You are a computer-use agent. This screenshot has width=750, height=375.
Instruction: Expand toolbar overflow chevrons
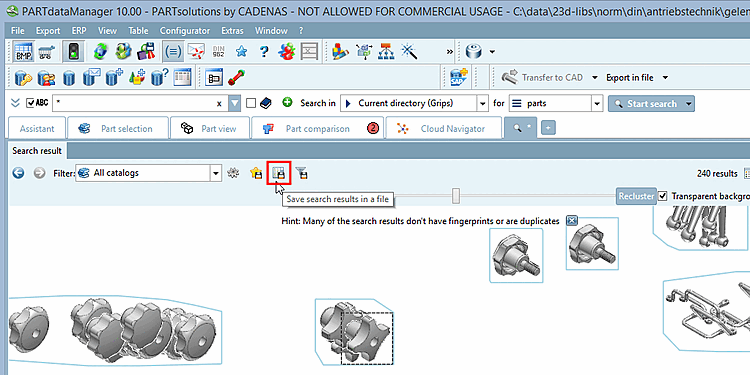click(450, 51)
